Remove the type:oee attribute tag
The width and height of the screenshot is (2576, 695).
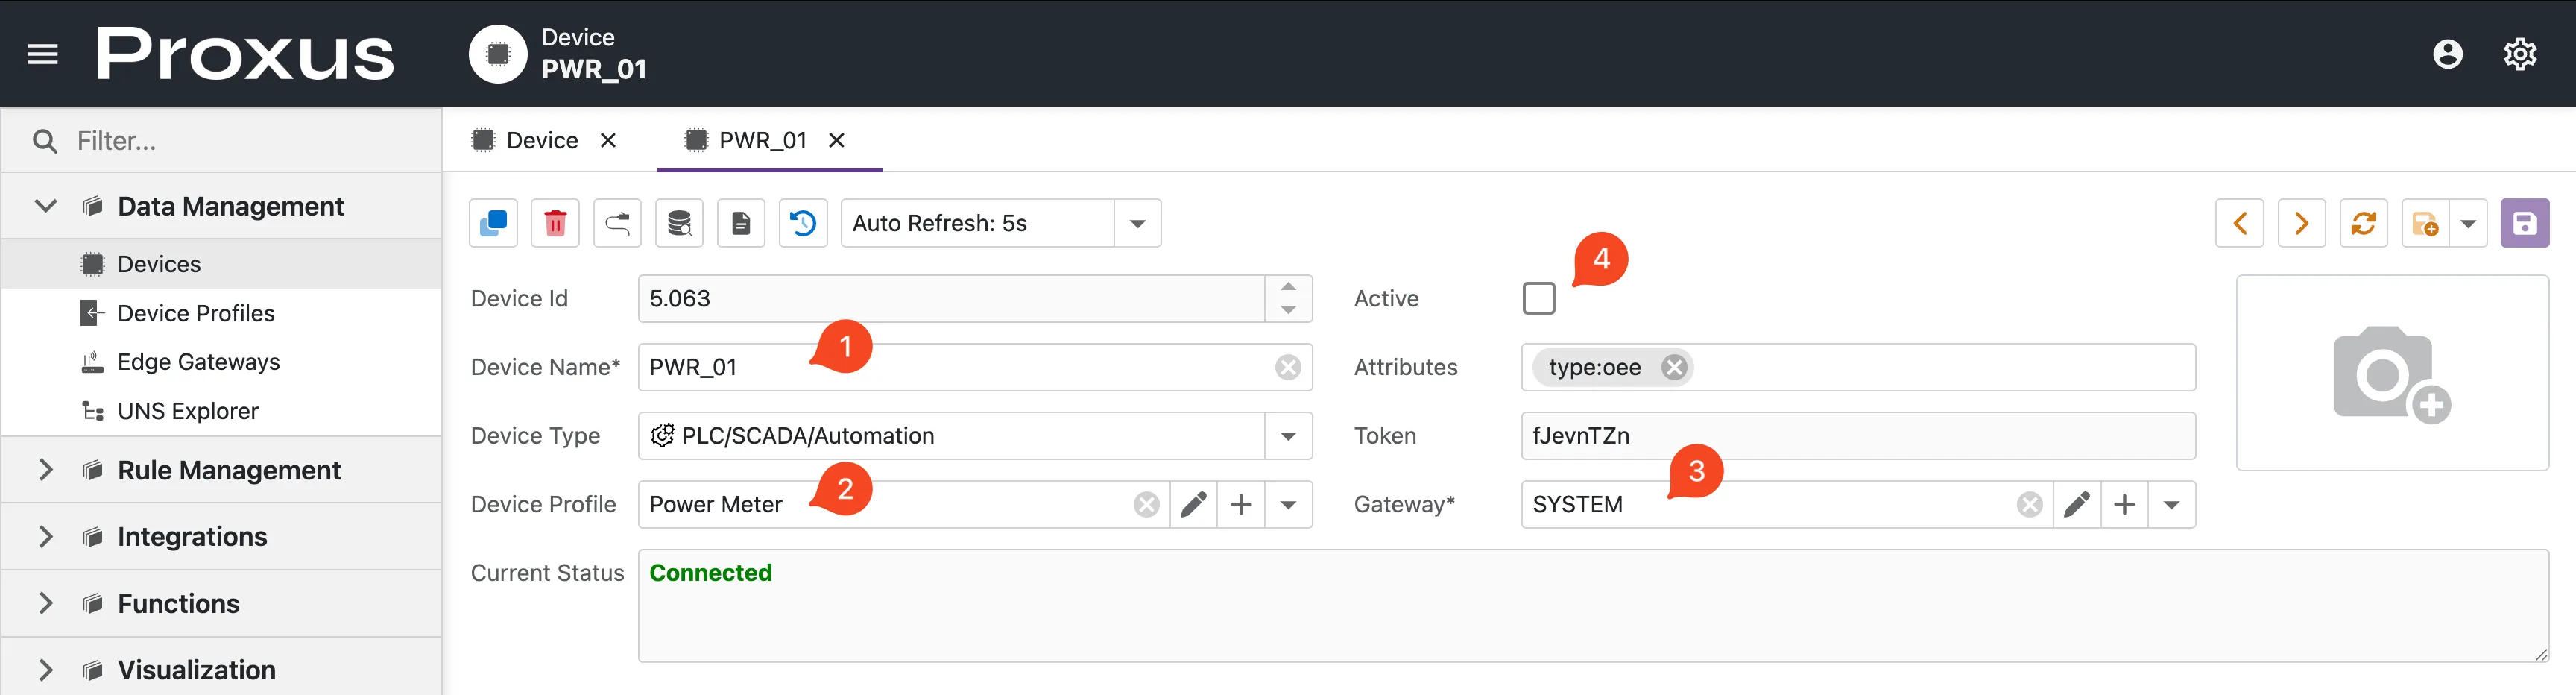[1674, 368]
